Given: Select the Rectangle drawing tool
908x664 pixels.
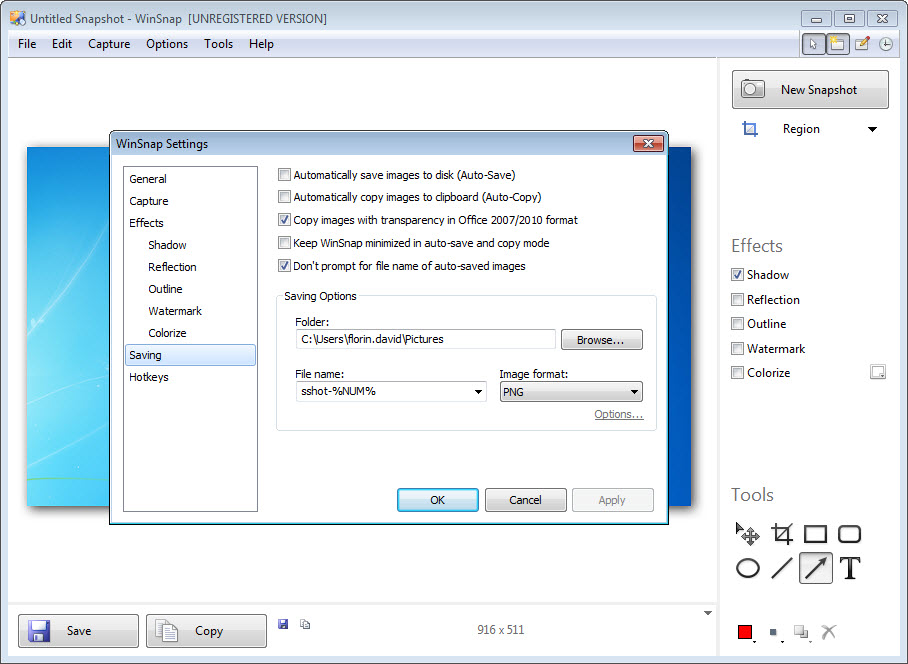Looking at the screenshot, I should (x=815, y=534).
